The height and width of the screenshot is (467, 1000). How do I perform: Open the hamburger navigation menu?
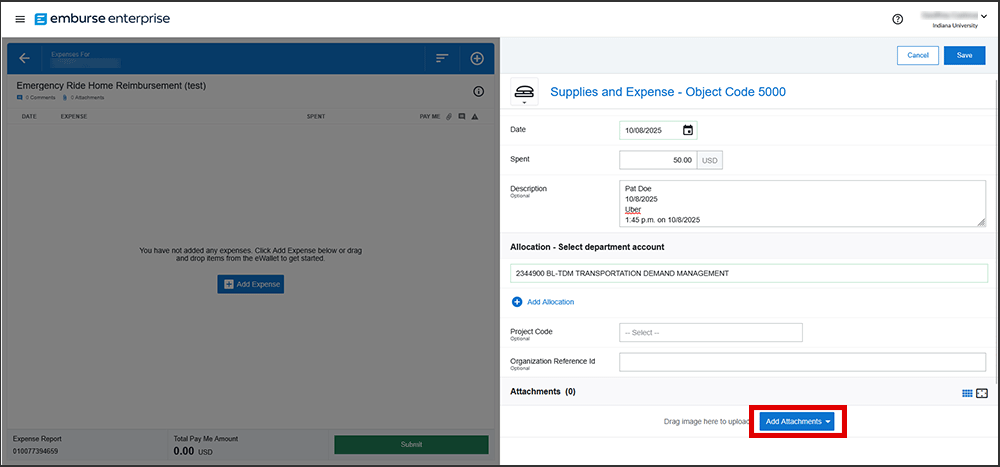click(20, 19)
